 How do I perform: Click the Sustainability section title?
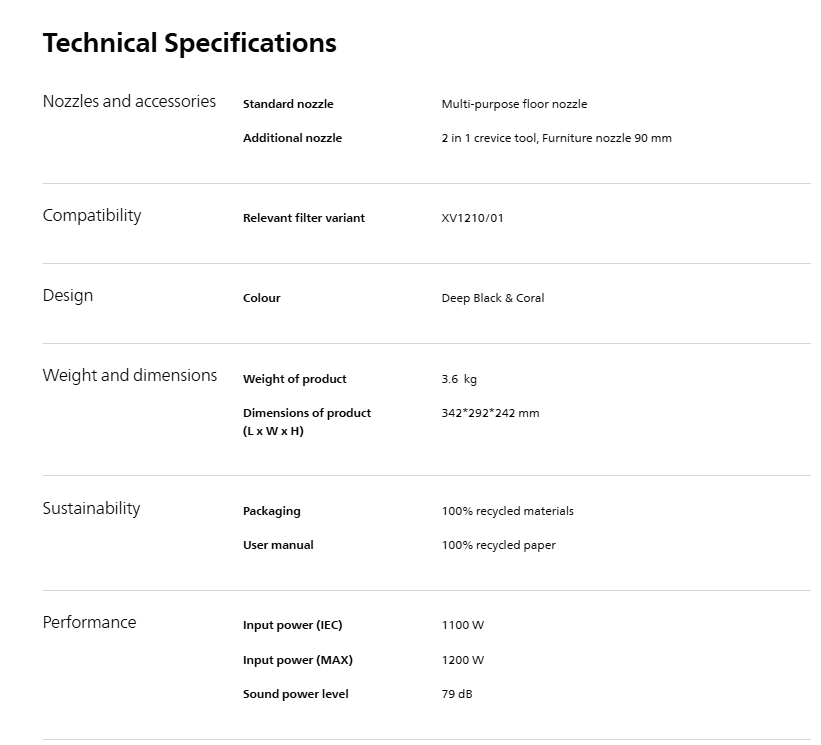pyautogui.click(x=92, y=508)
